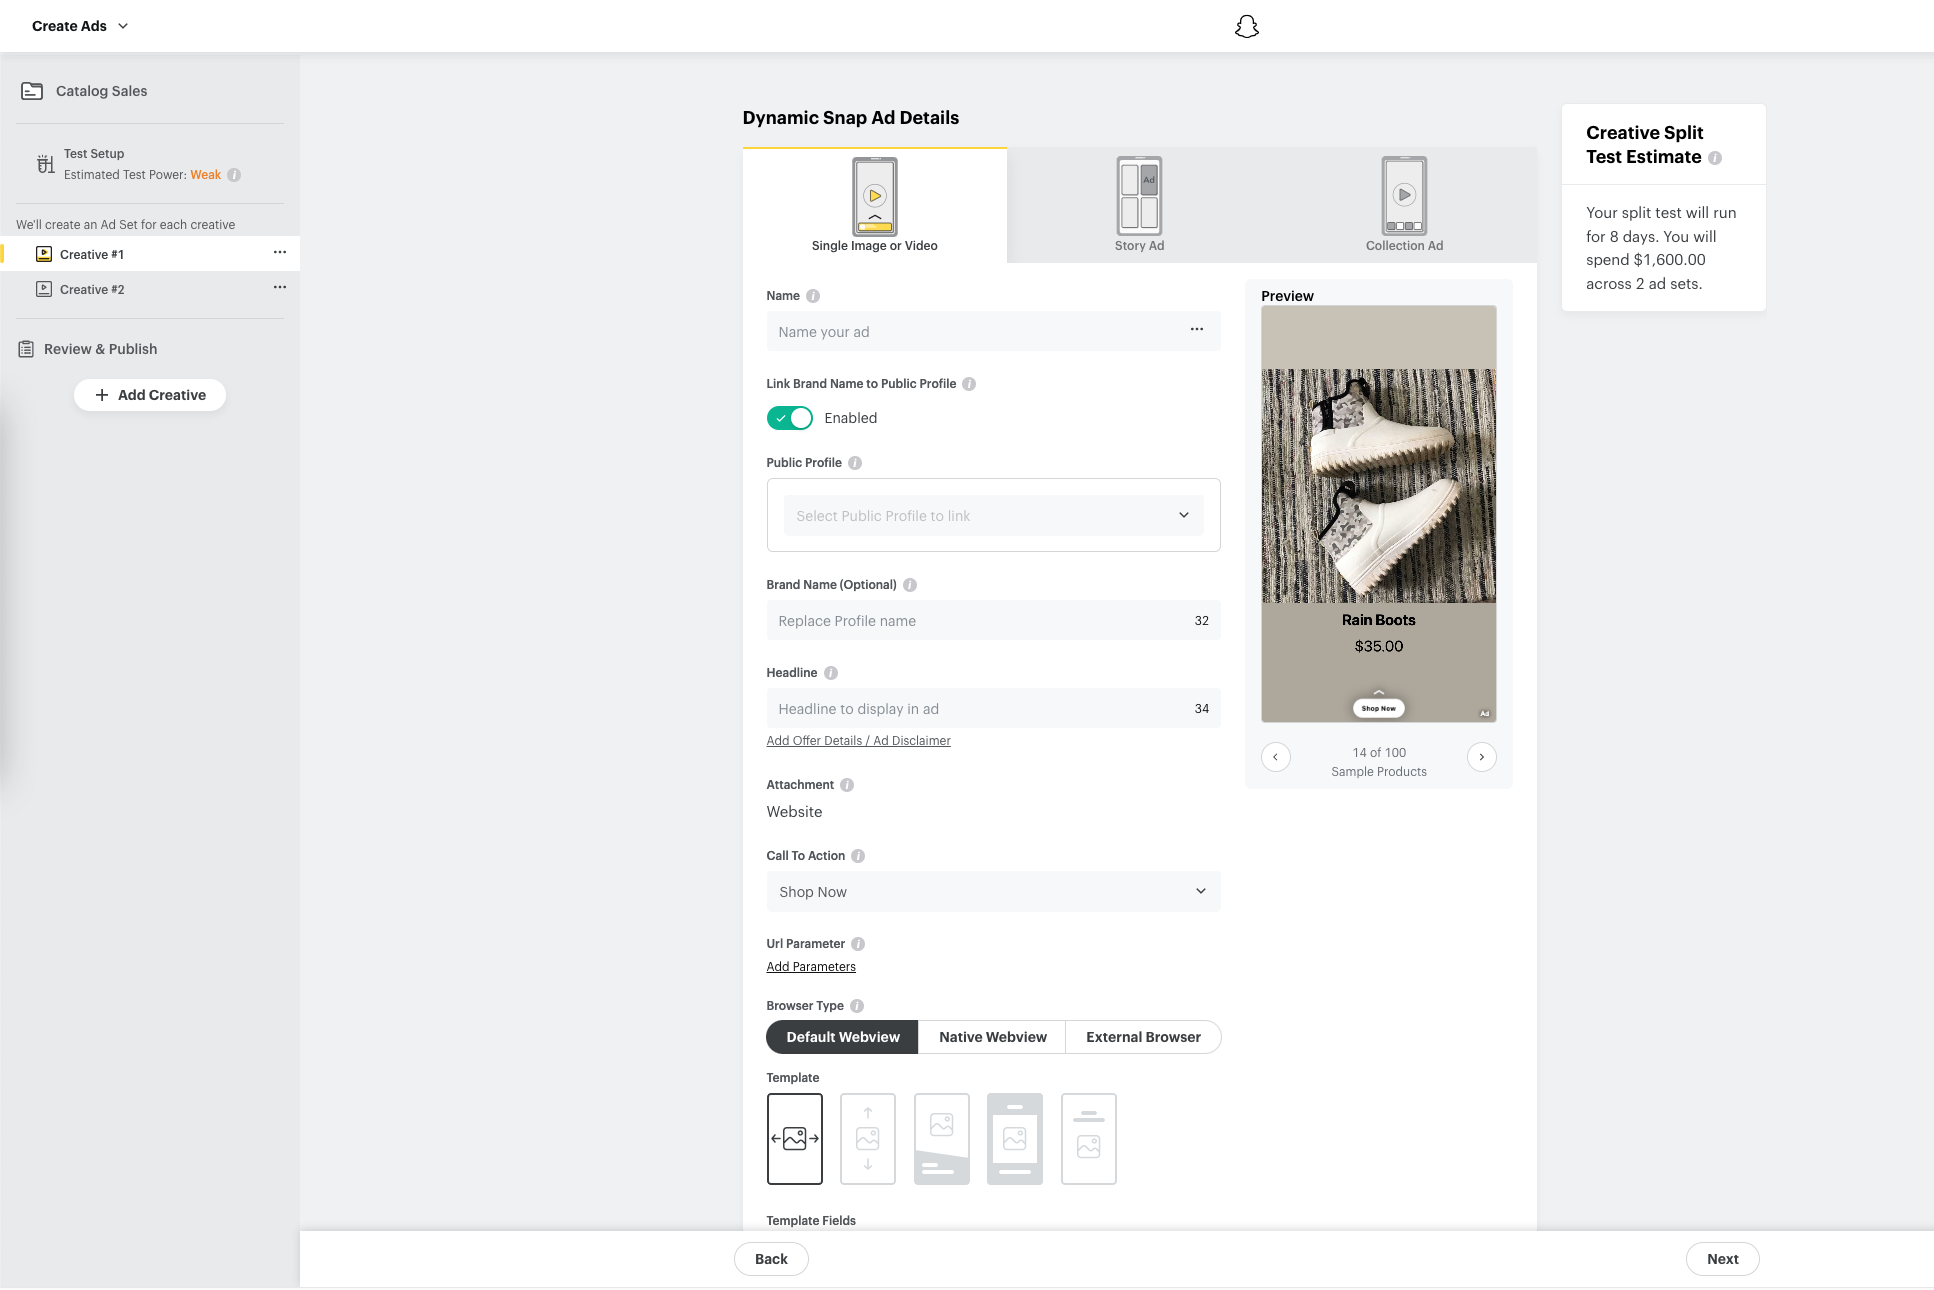The height and width of the screenshot is (1290, 1934).
Task: Expand the Create Ads dropdown menu
Action: [x=80, y=26]
